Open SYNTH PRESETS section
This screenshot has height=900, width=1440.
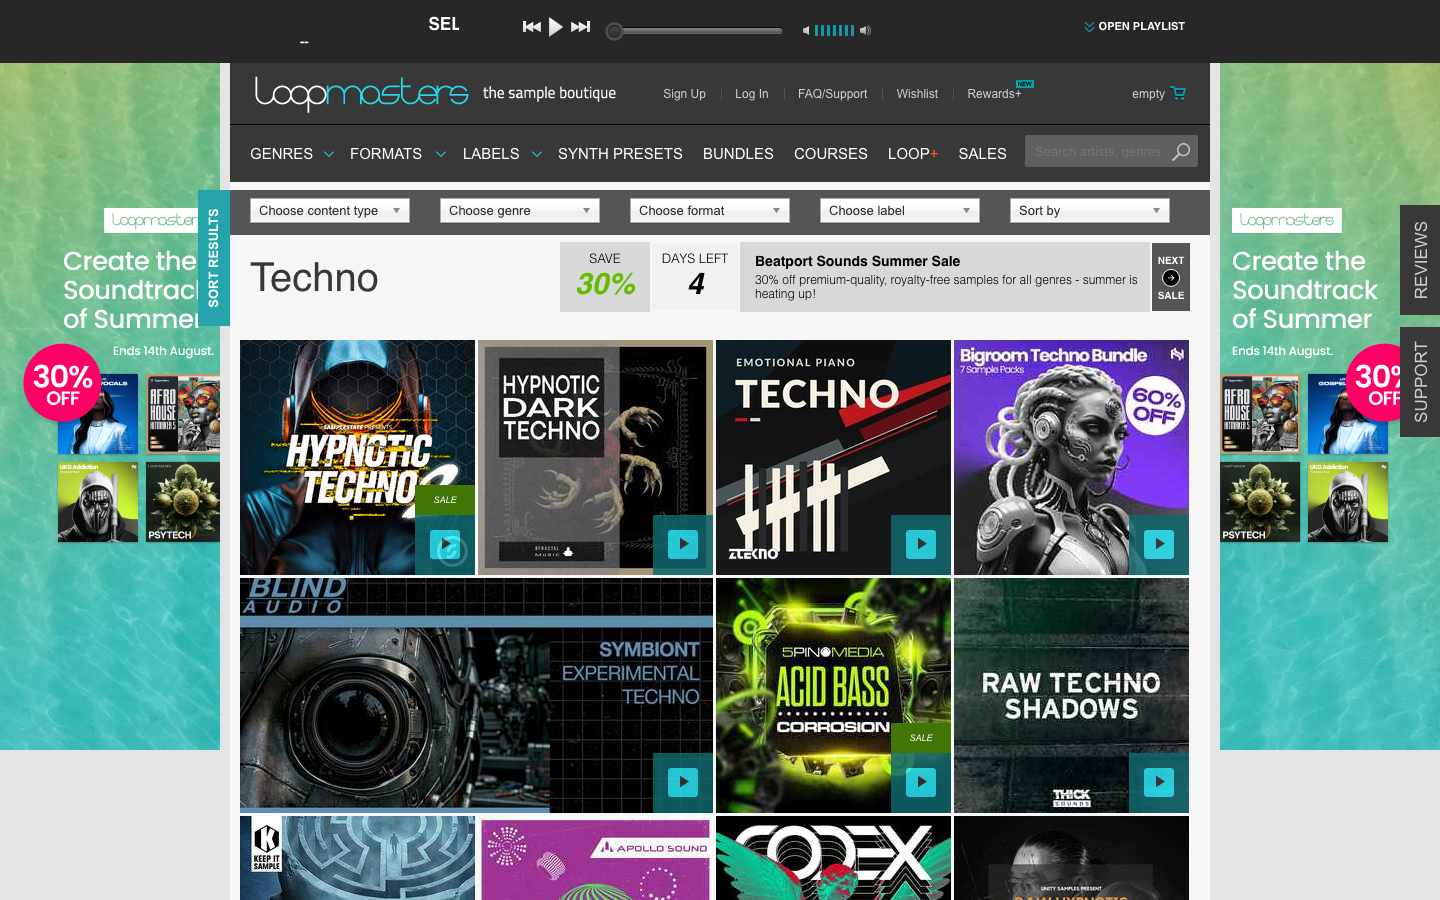coord(620,154)
